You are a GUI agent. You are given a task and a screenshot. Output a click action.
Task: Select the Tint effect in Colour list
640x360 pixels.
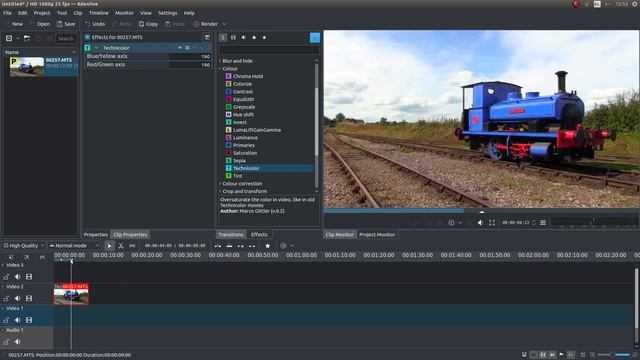coord(238,176)
